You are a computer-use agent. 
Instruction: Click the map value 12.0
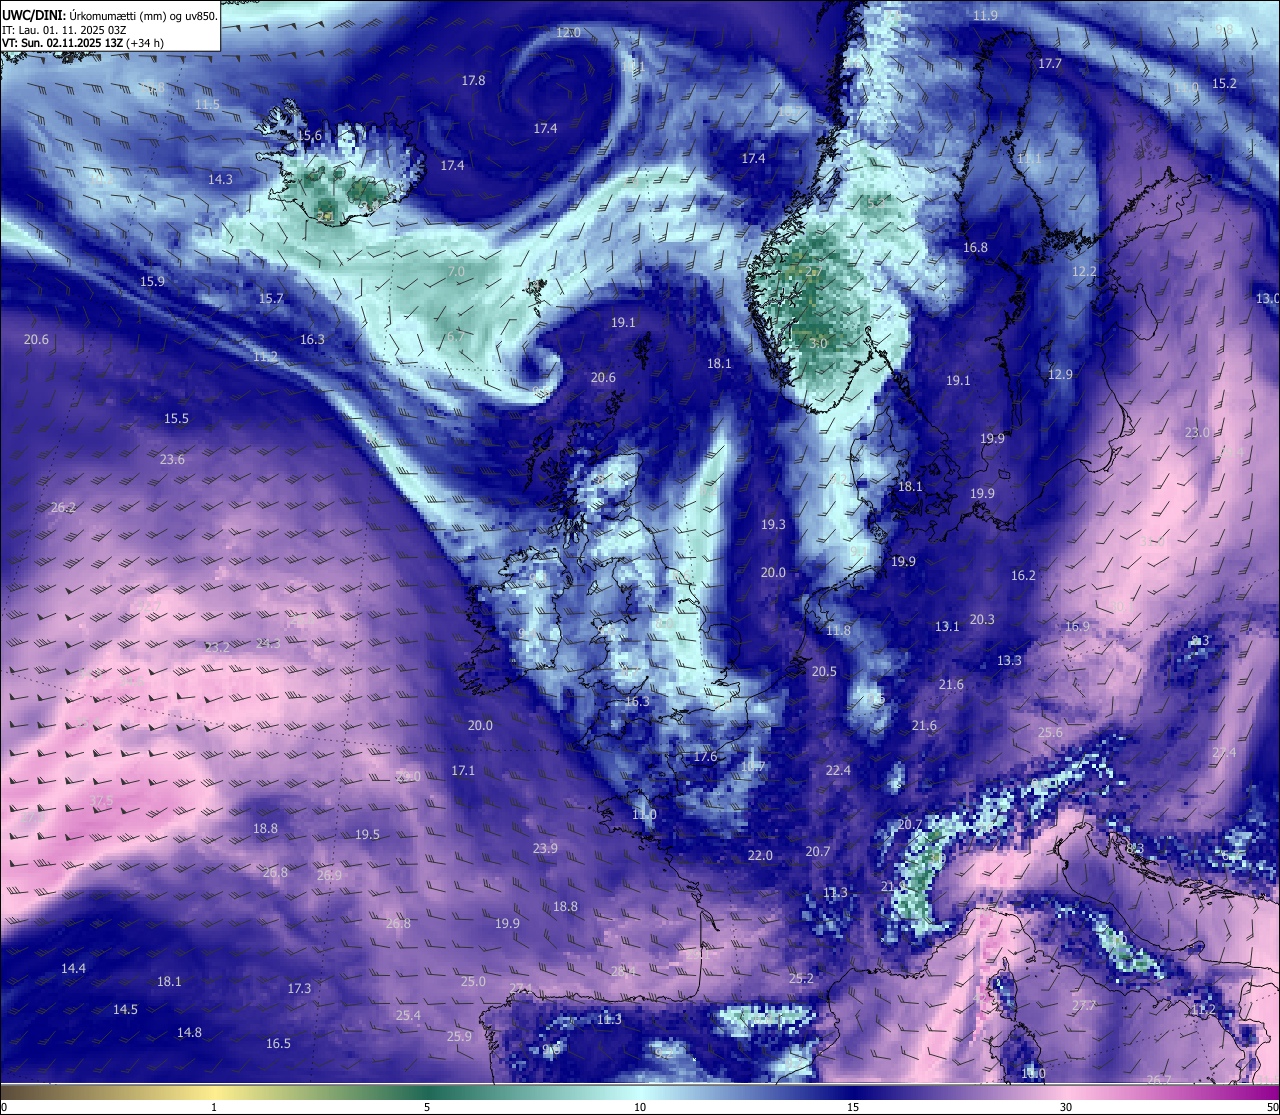tap(568, 33)
